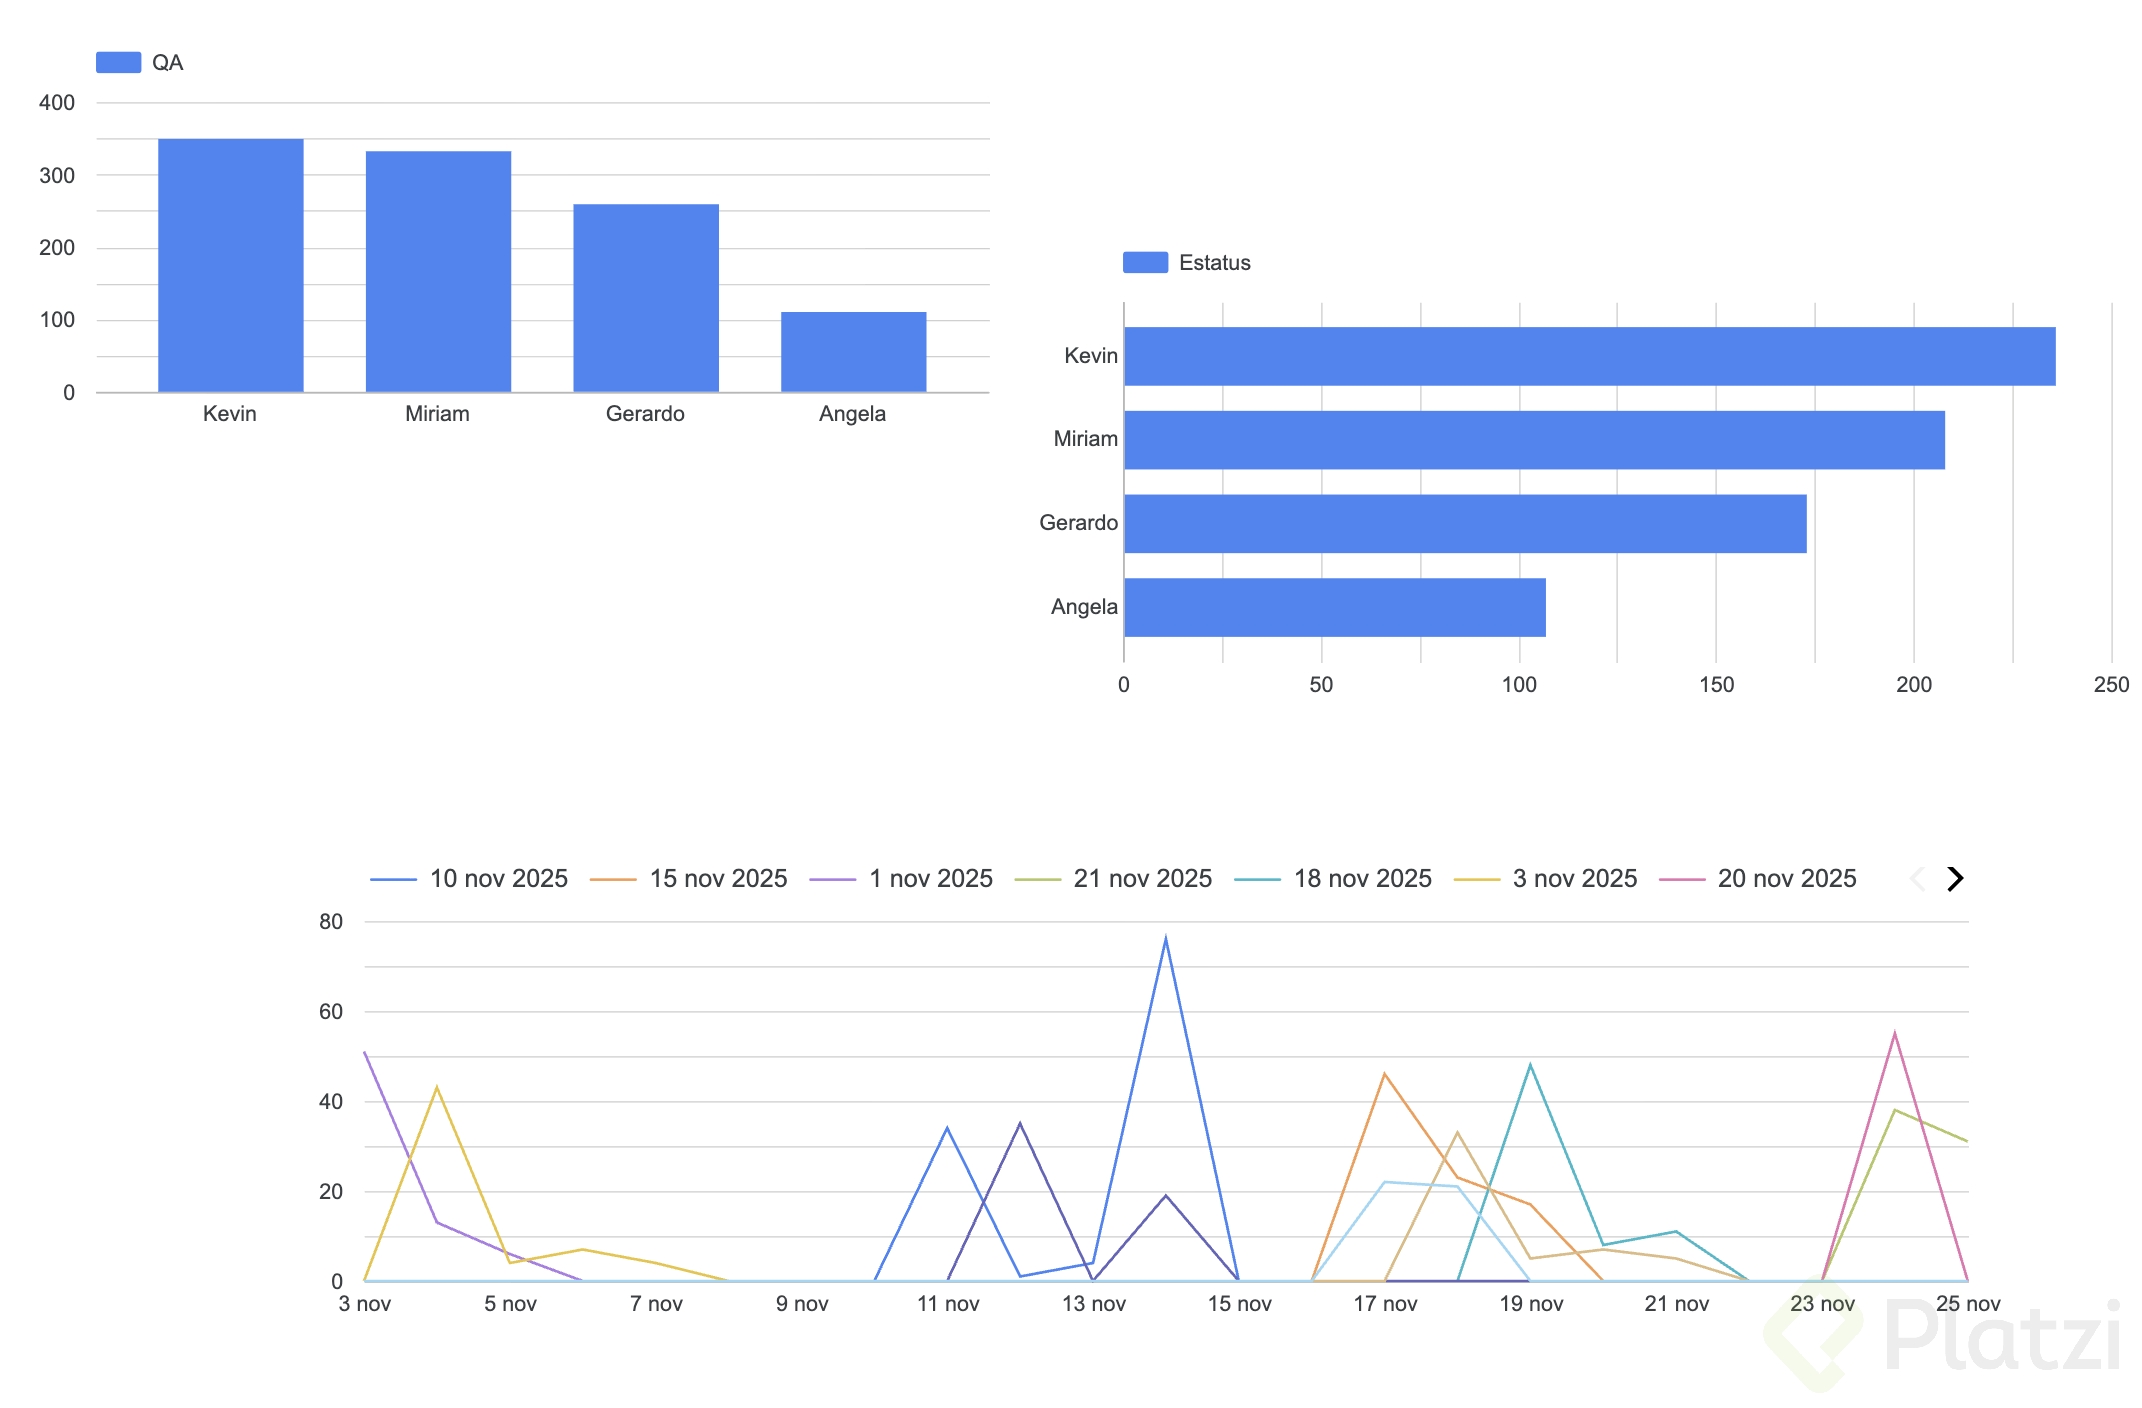Select the 21 nov 2025 legend entry
Screen dimensions: 2142x1408
pyautogui.click(x=1142, y=879)
